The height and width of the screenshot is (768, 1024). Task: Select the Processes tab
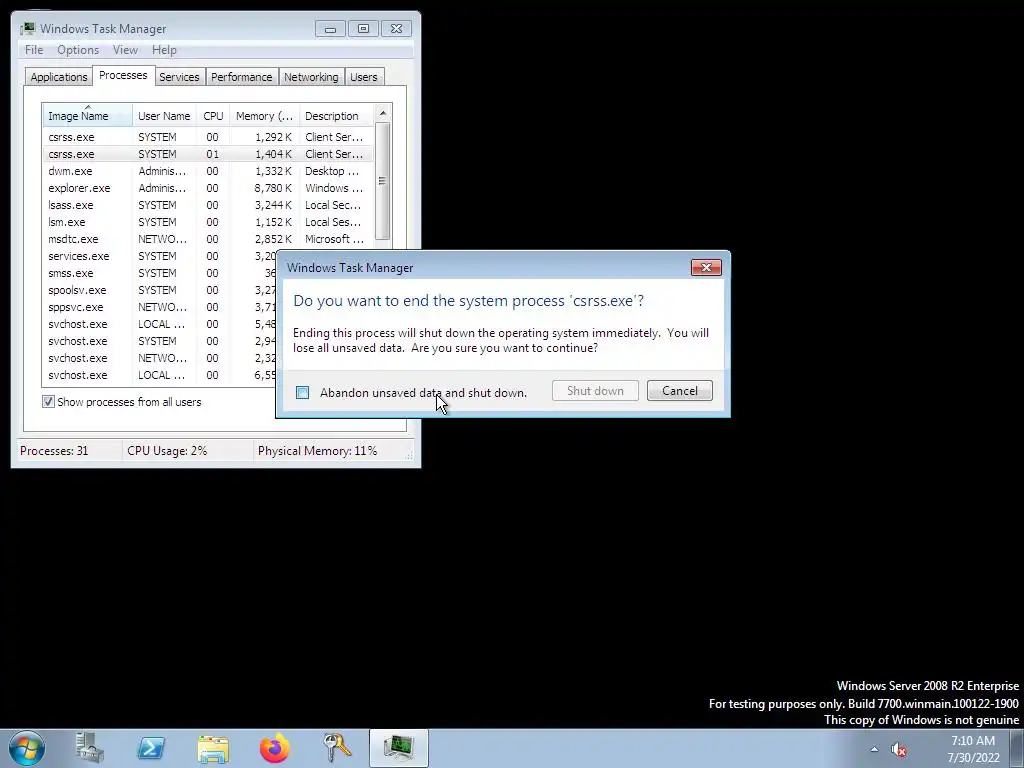click(x=123, y=75)
